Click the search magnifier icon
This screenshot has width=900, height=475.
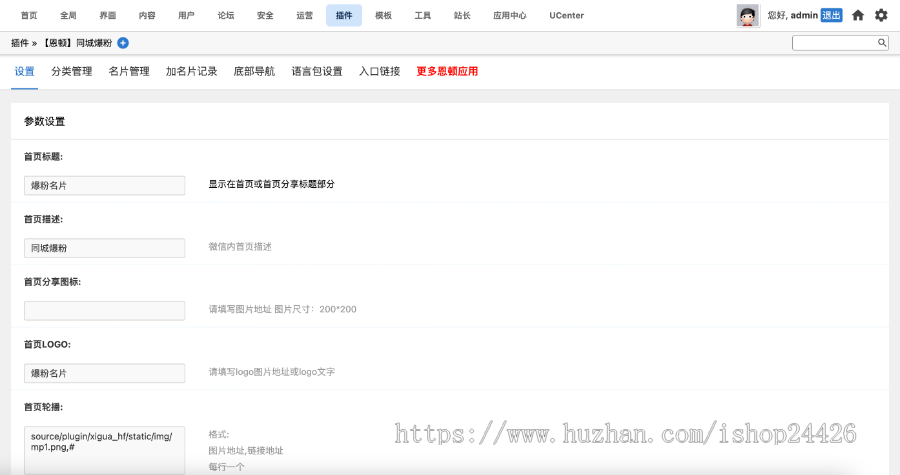pos(882,42)
